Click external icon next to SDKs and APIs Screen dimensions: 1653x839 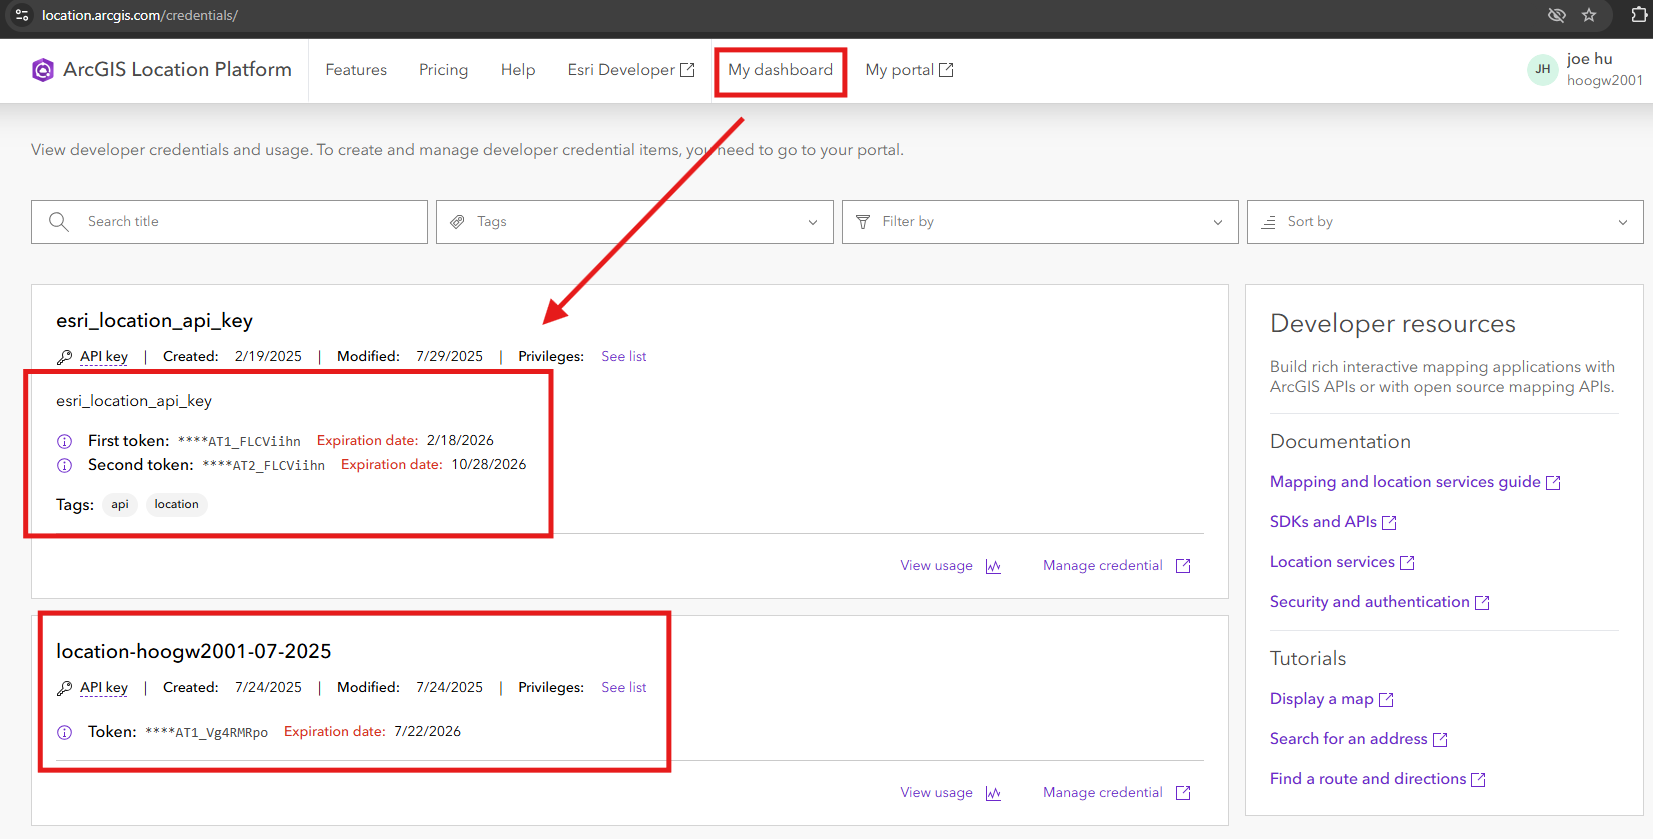pos(1389,523)
